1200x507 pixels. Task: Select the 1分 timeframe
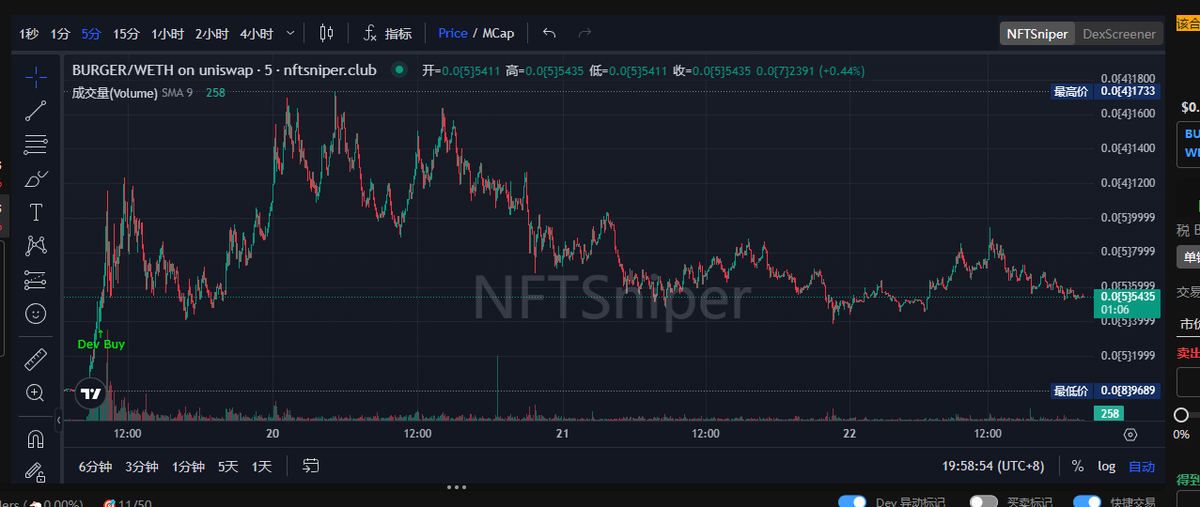pos(60,34)
